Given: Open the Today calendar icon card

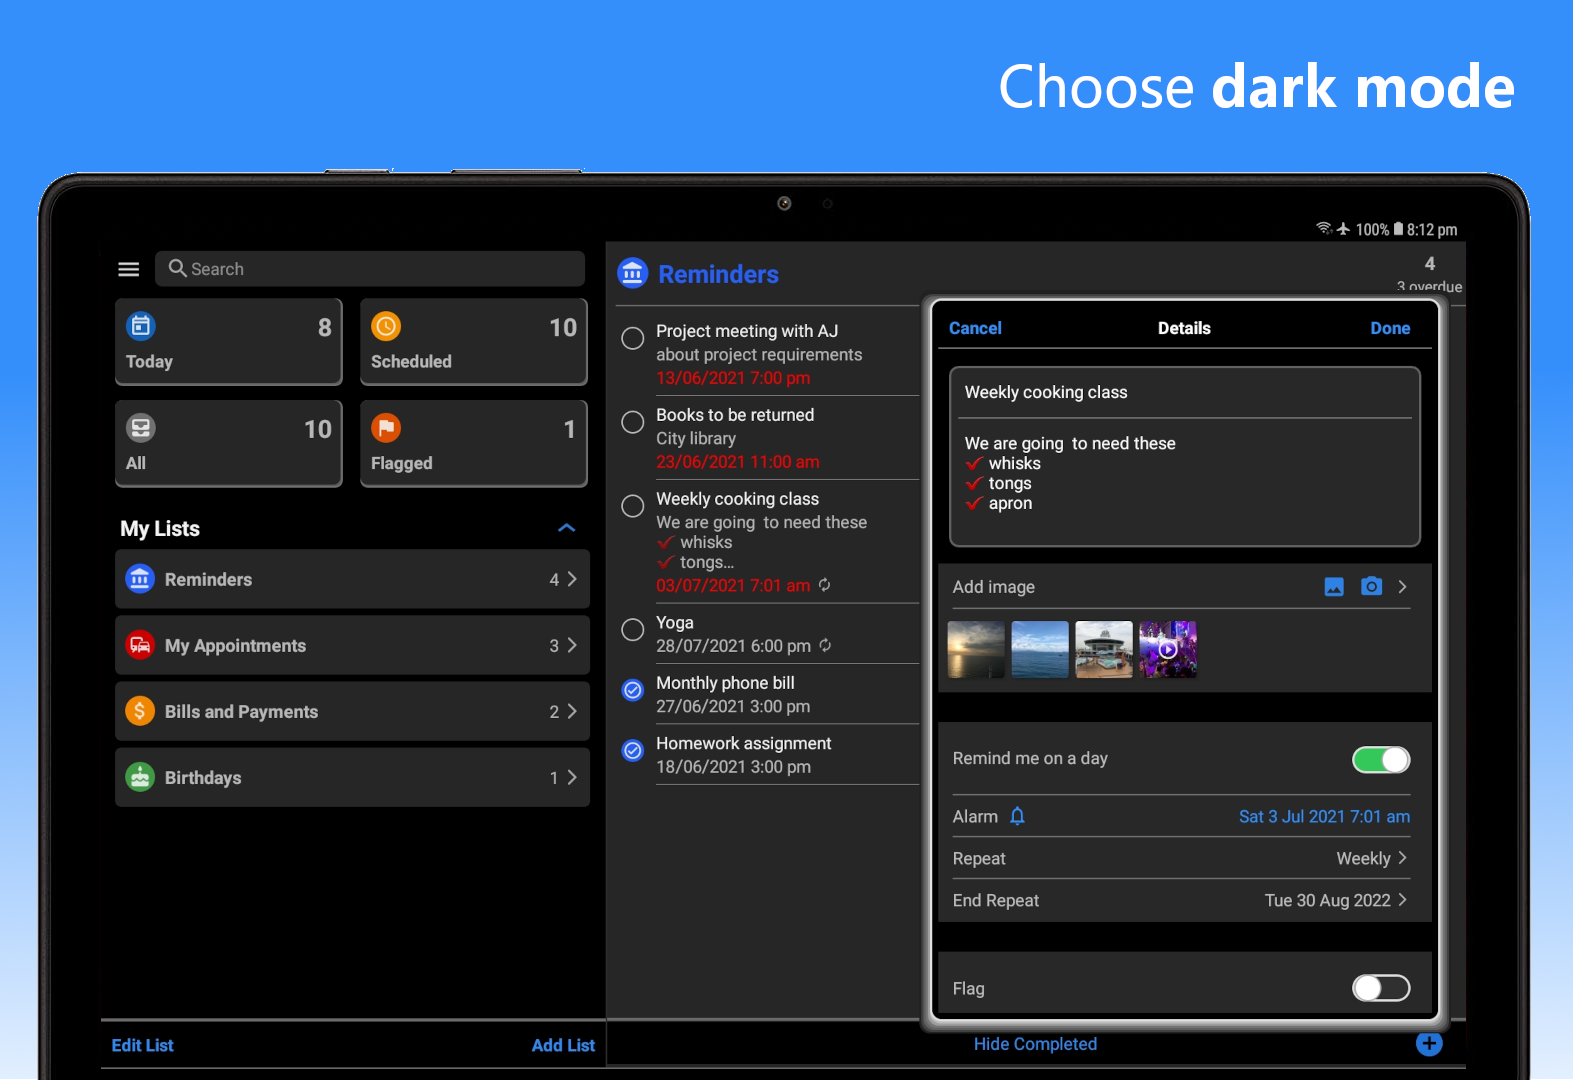Looking at the screenshot, I should coord(229,342).
